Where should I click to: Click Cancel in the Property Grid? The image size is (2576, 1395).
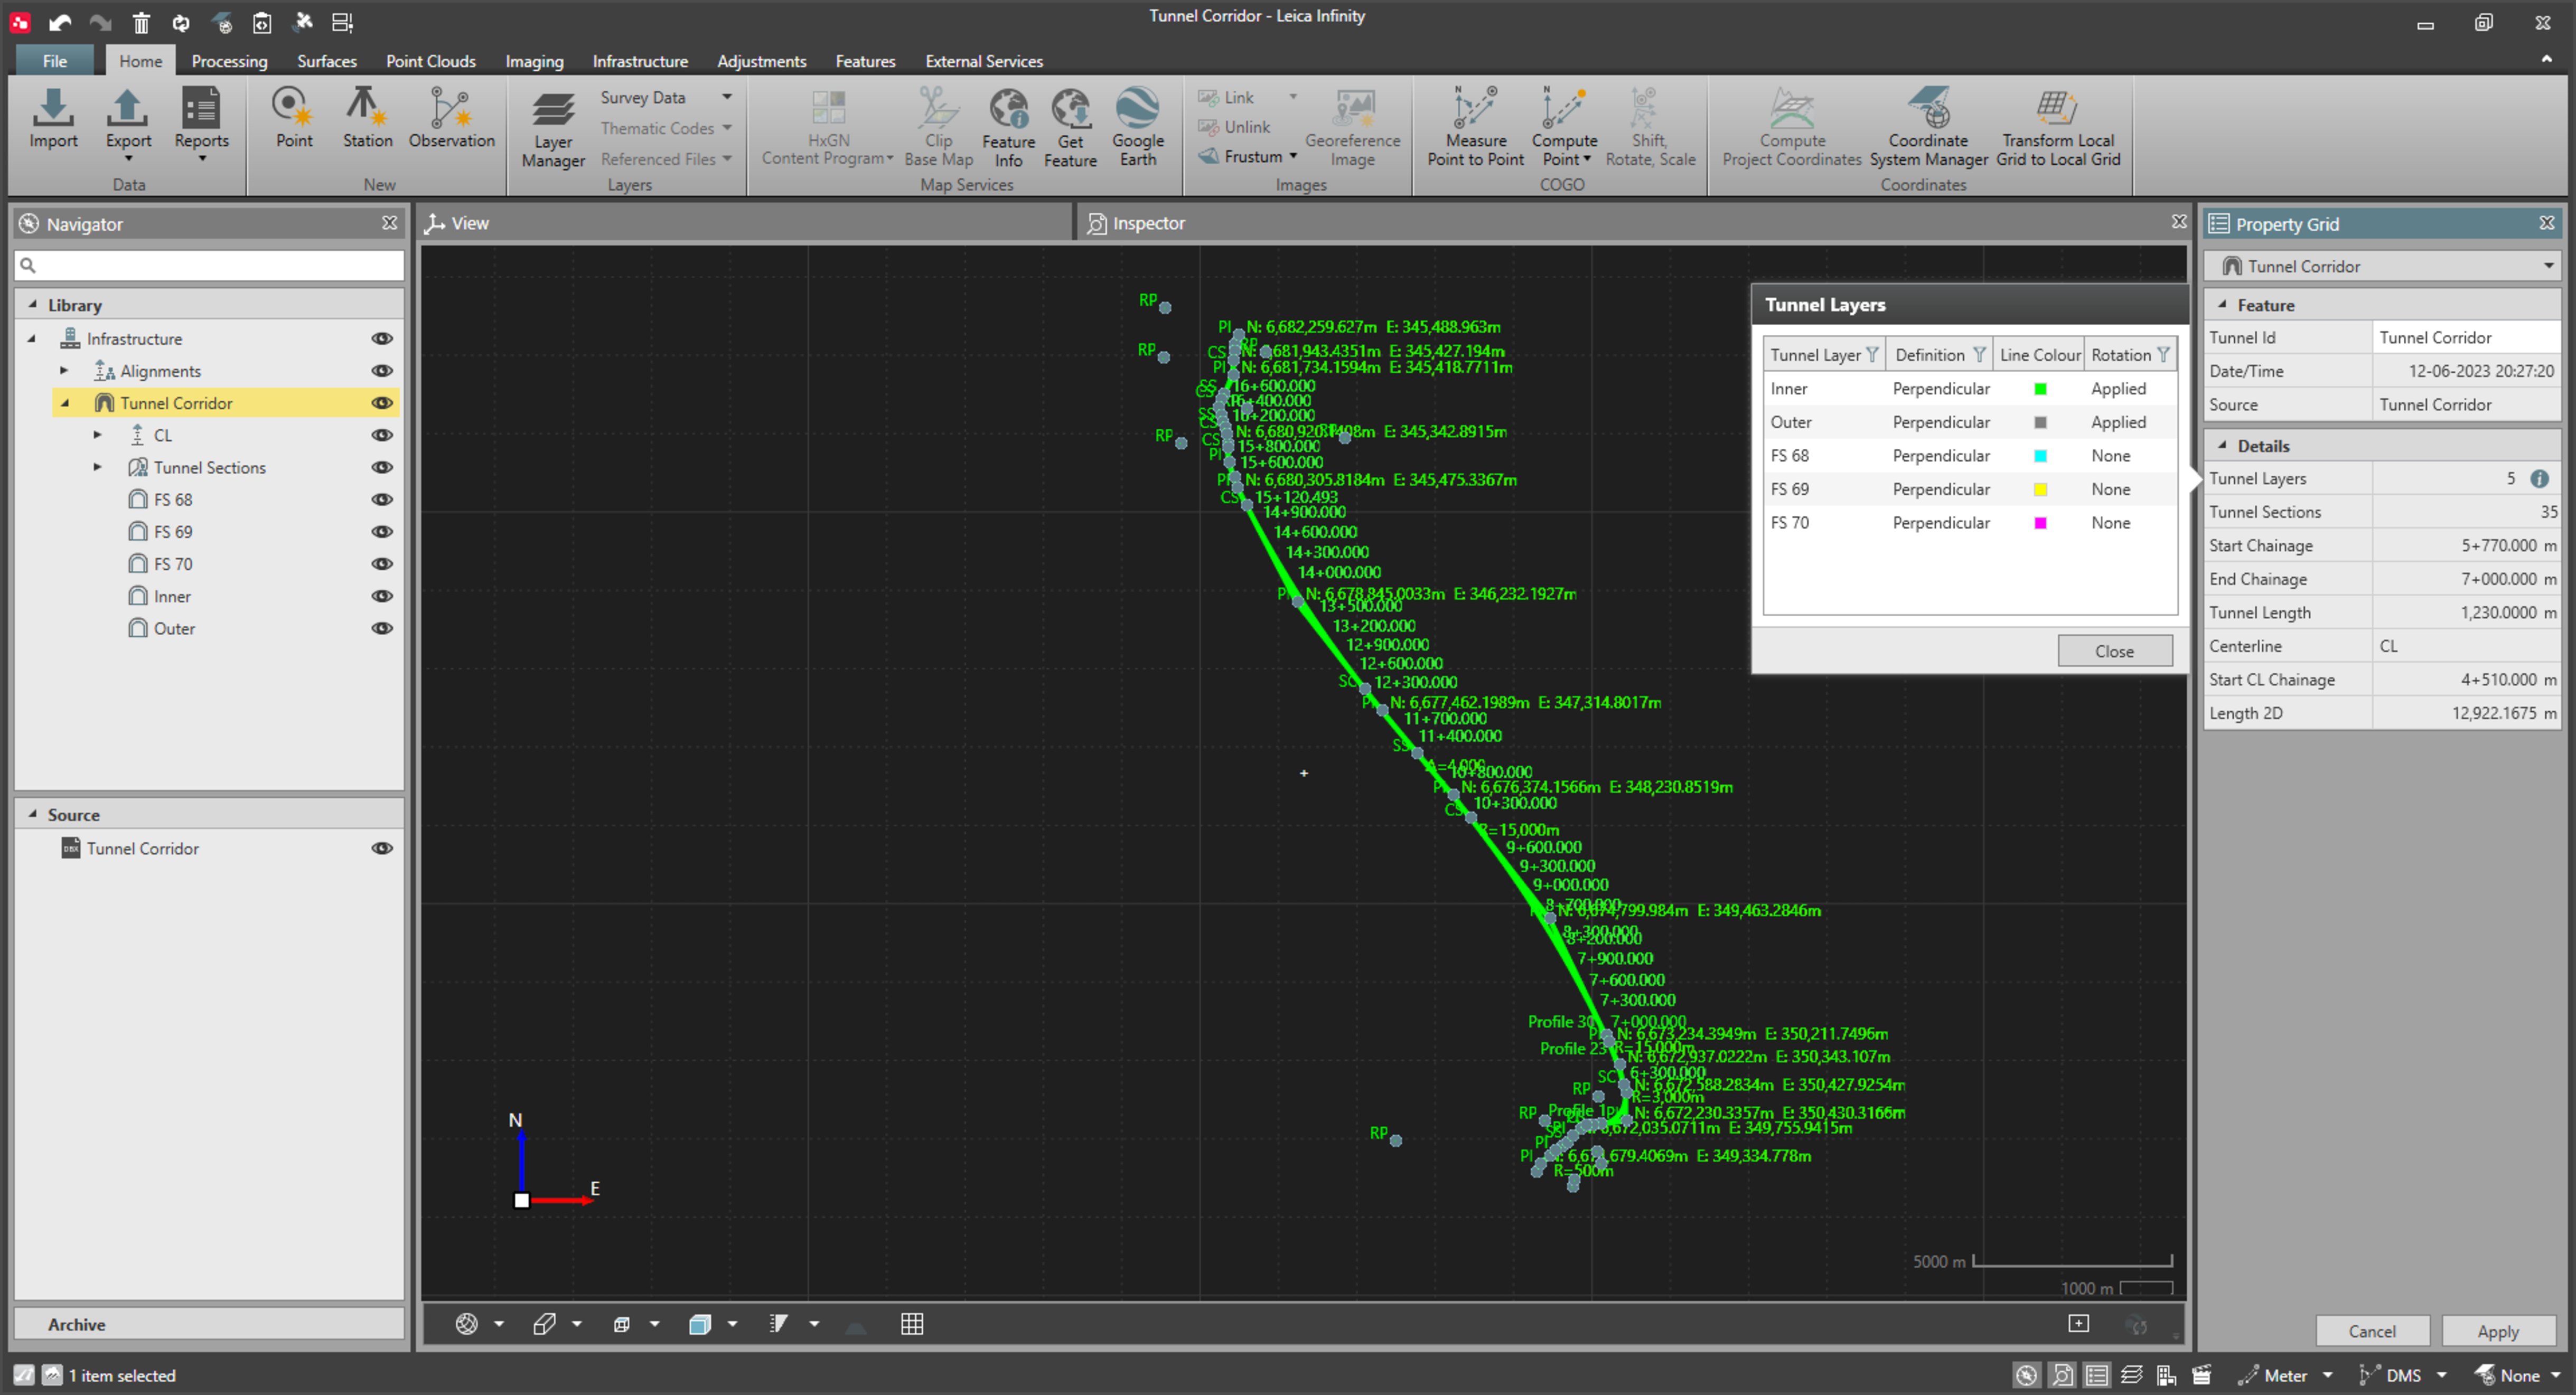point(2371,1331)
